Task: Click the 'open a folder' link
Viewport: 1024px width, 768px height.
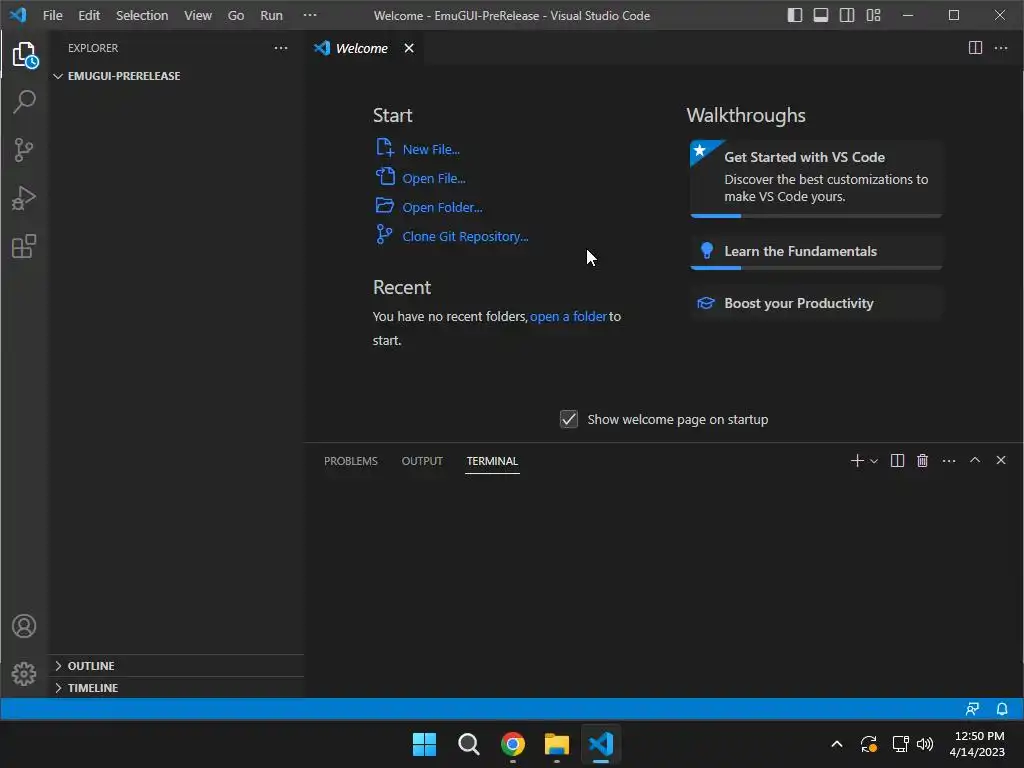Action: point(568,317)
